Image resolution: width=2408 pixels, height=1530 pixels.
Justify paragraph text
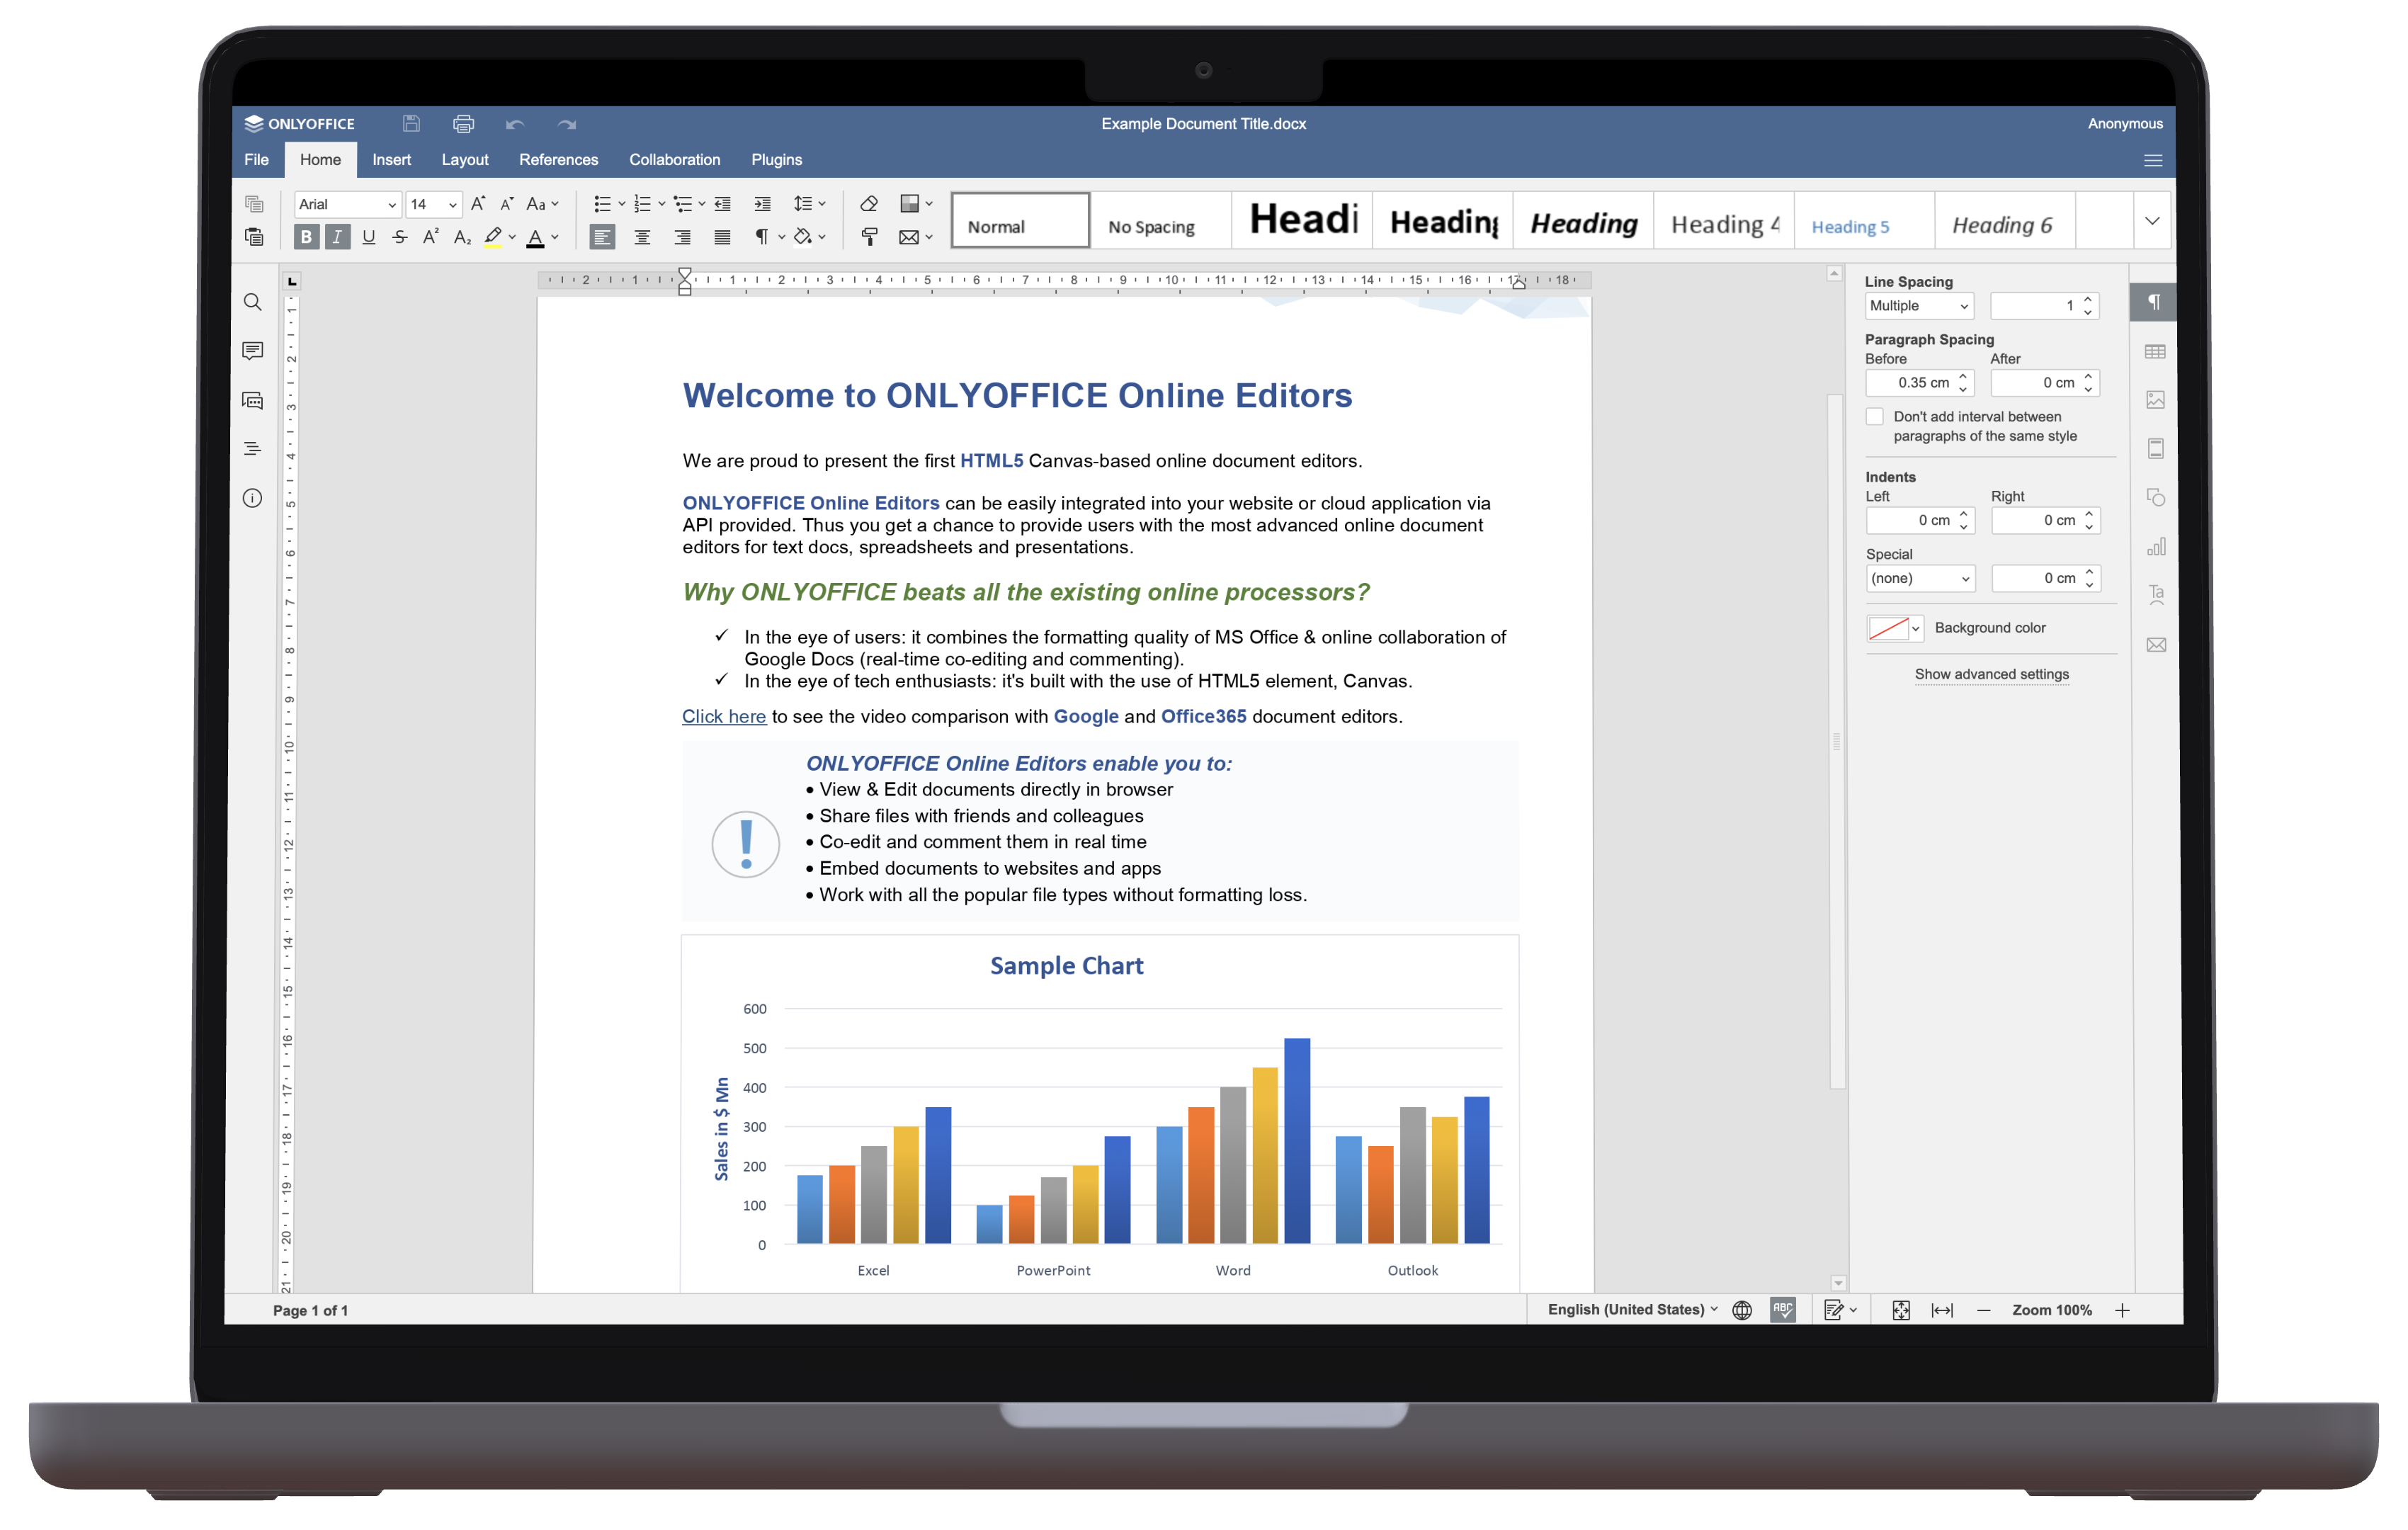pos(722,237)
